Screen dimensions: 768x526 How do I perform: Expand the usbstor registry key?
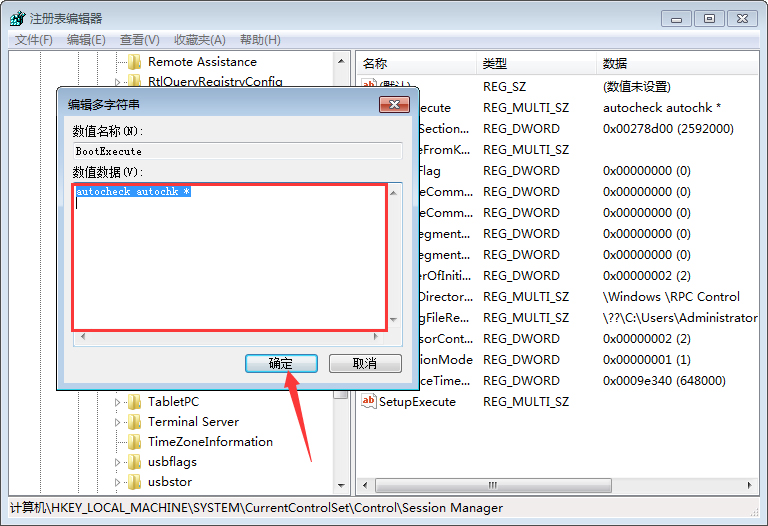[117, 482]
